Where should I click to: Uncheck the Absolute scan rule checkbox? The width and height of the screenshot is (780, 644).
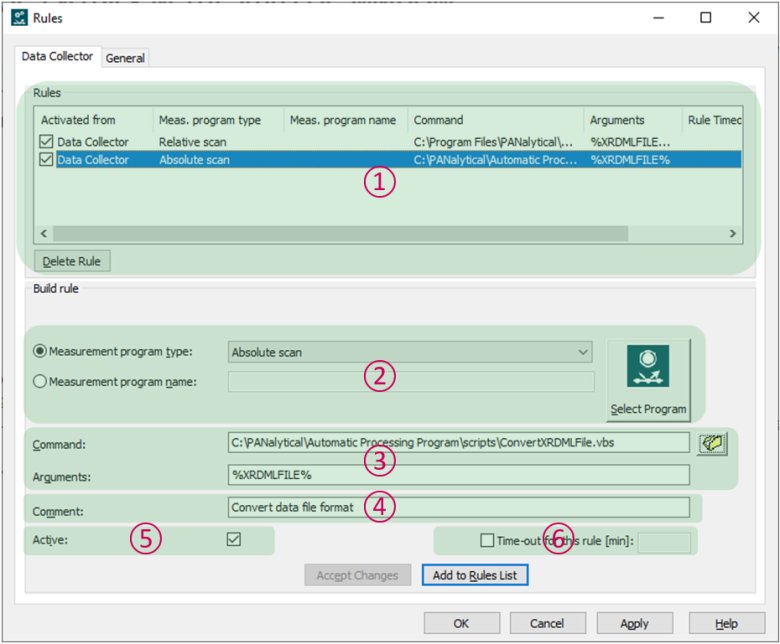46,159
